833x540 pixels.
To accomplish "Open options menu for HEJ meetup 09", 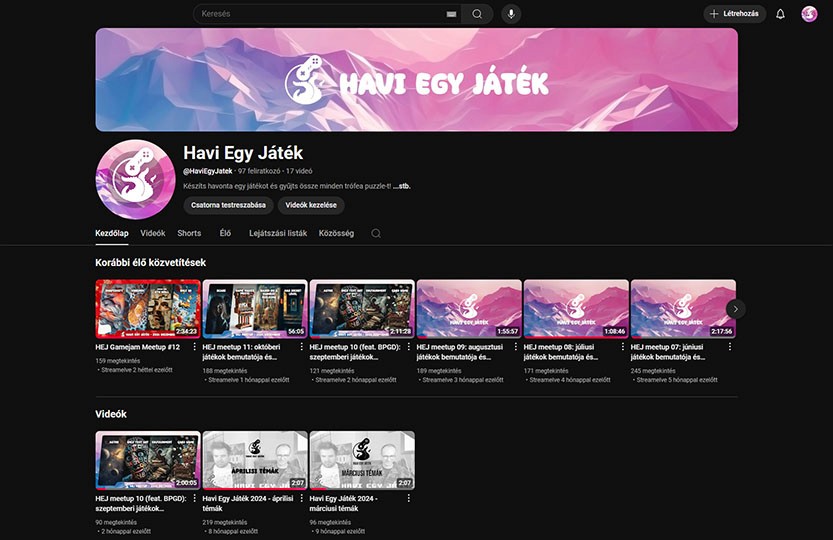I will tap(515, 347).
